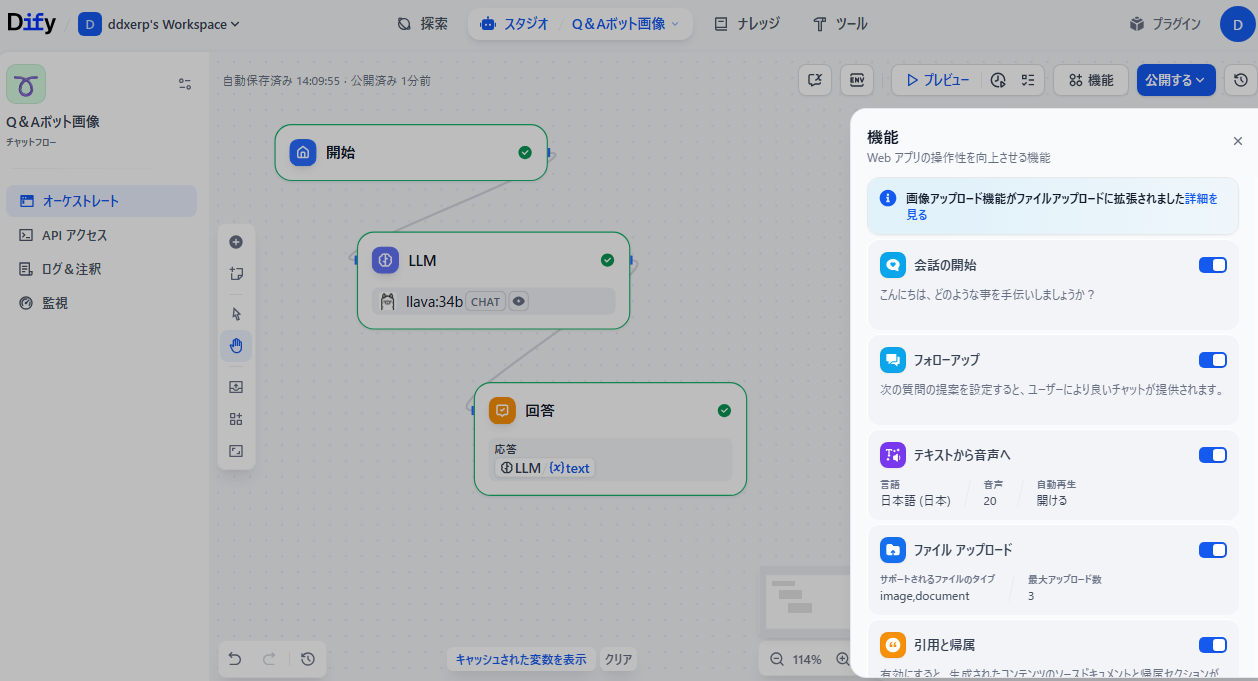The image size is (1258, 681).
Task: Click キャッシュされた変数を表示 button
Action: pyautogui.click(x=521, y=659)
